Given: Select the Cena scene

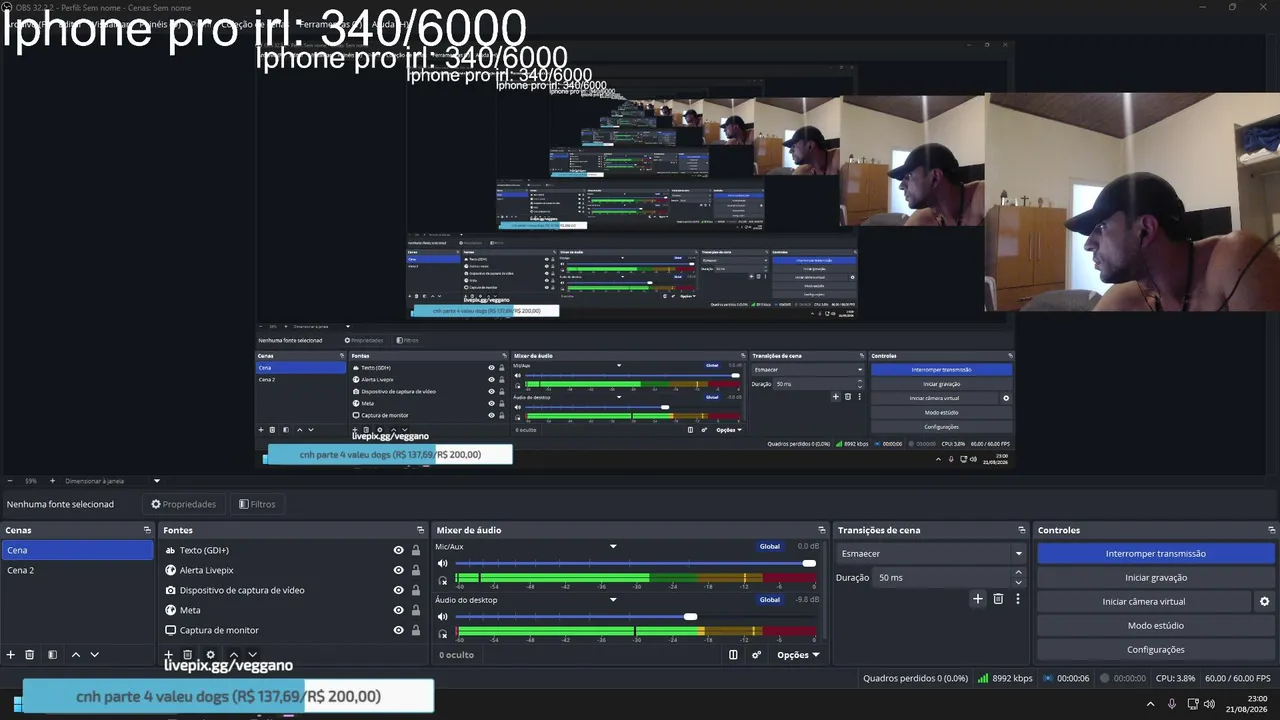Looking at the screenshot, I should coord(77,550).
